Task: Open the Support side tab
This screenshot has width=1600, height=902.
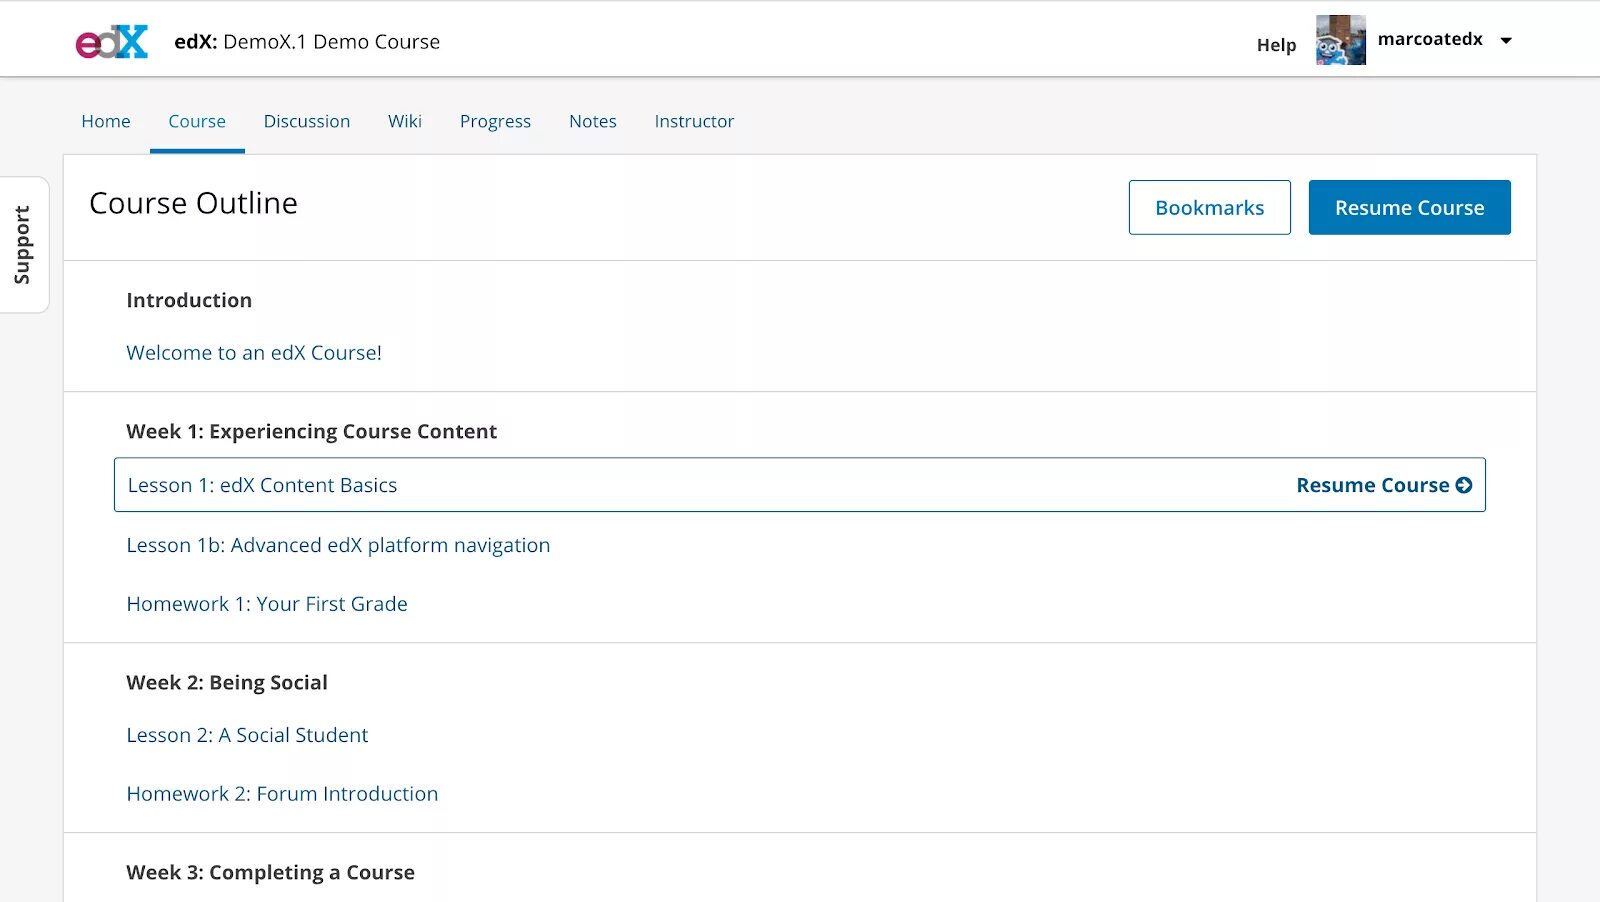Action: [23, 245]
